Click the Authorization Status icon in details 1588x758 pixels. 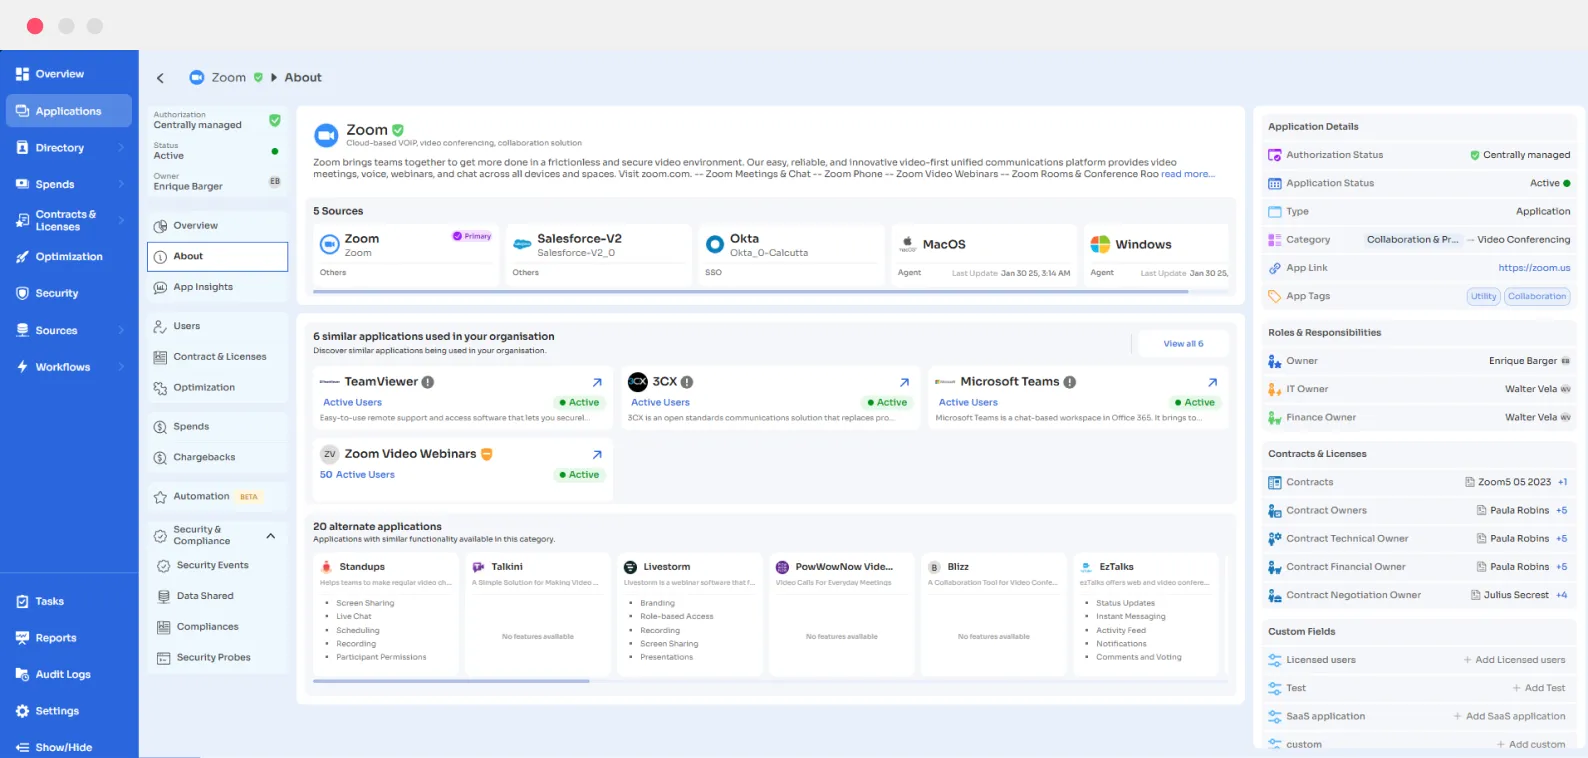pyautogui.click(x=1275, y=155)
